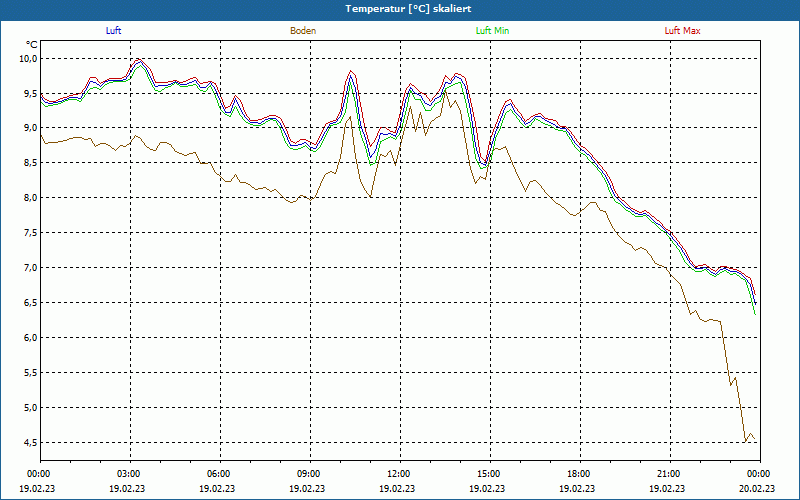This screenshot has width=800, height=500.
Task: Click the '12:00' time axis label
Action: [x=400, y=474]
